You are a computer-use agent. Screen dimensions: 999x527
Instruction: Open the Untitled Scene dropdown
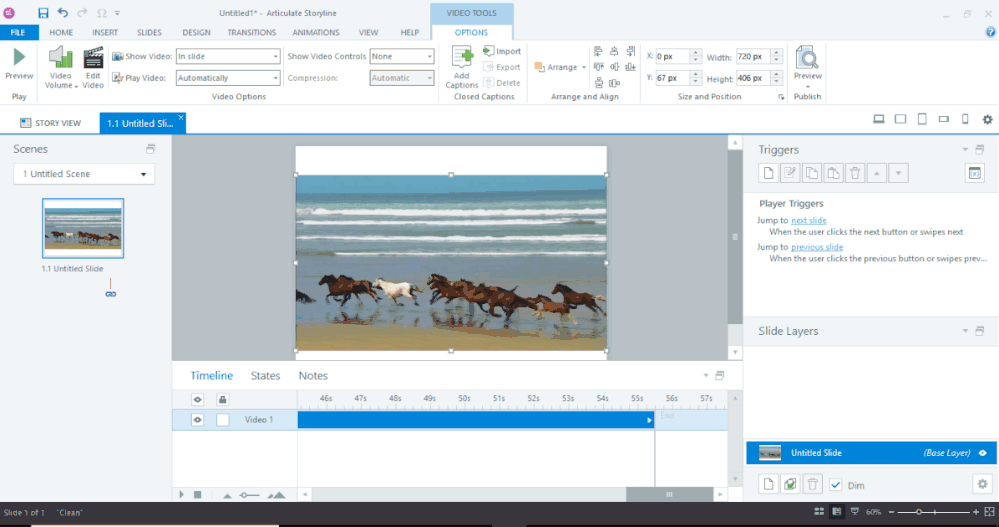tap(84, 174)
